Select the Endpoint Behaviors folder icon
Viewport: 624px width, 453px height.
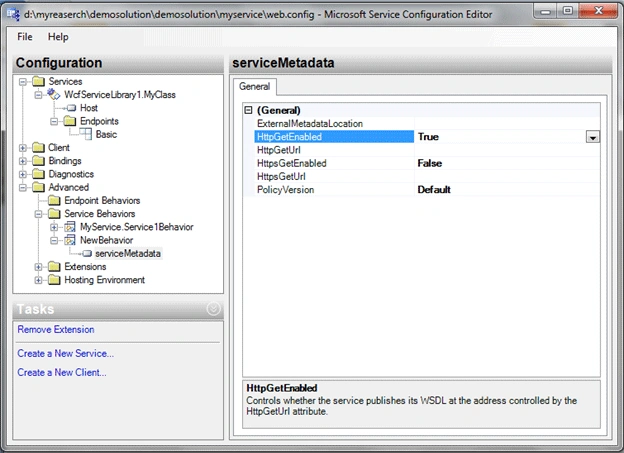point(54,200)
